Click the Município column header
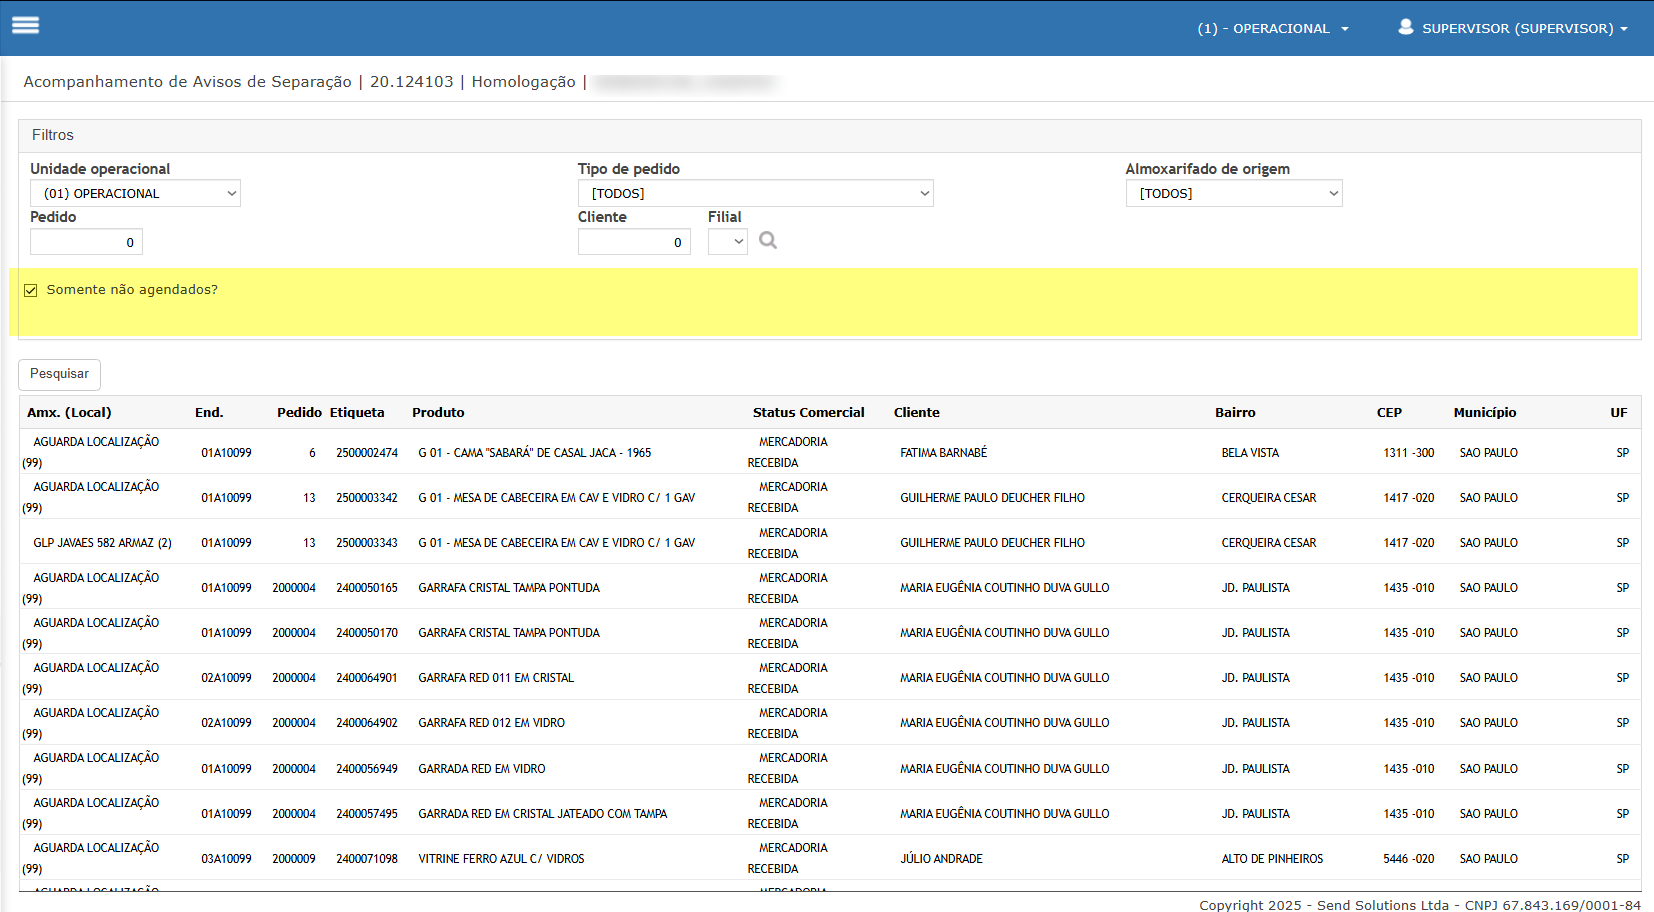Image resolution: width=1654 pixels, height=912 pixels. (x=1484, y=413)
